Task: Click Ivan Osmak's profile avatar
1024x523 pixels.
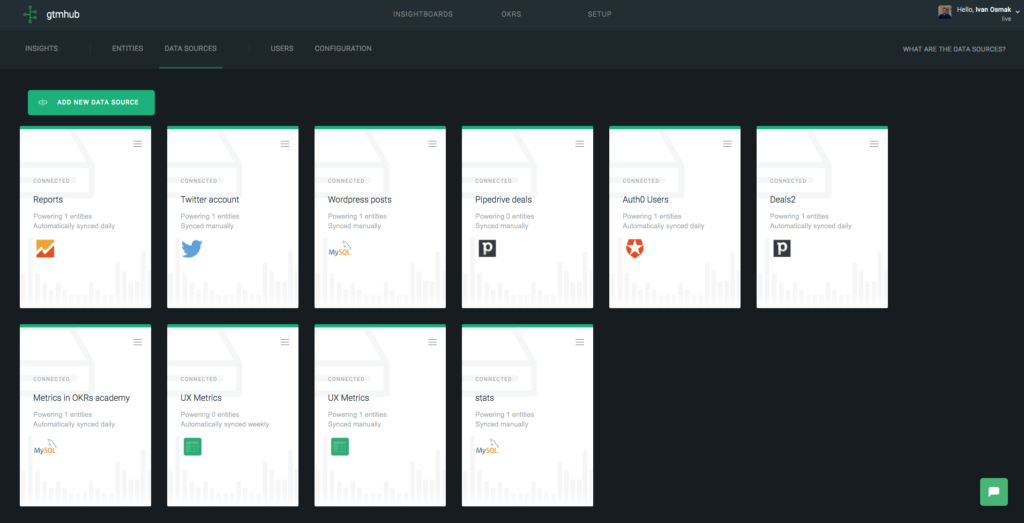Action: (x=944, y=12)
